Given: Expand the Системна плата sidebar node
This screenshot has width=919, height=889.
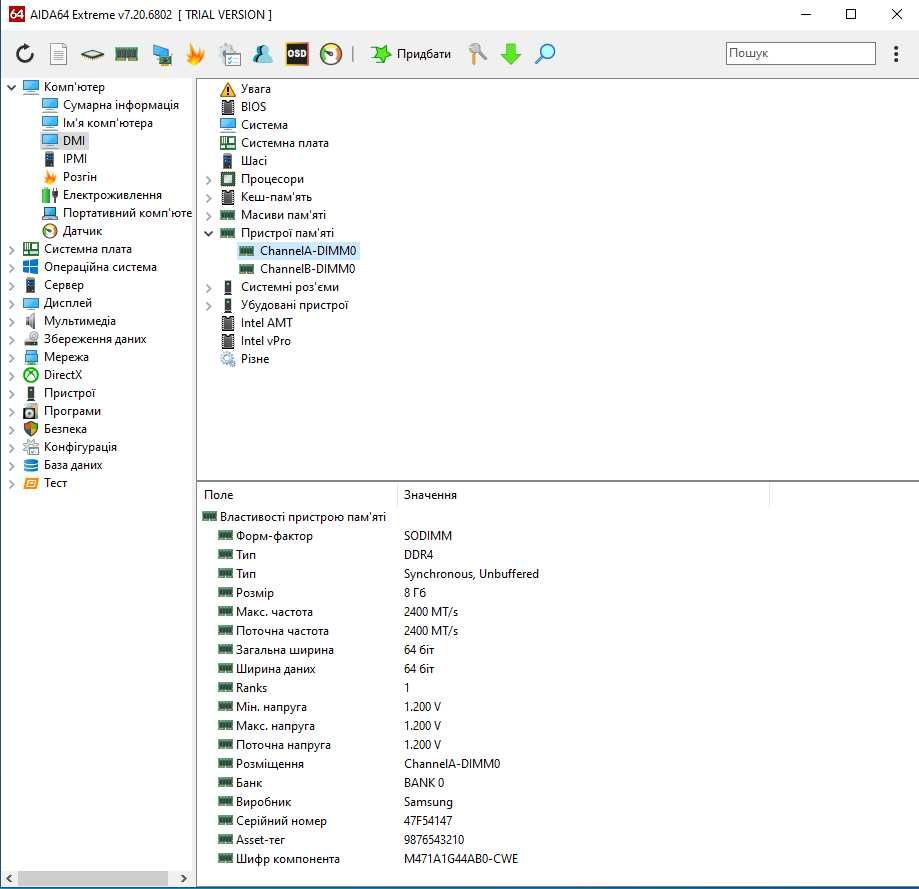Looking at the screenshot, I should [11, 250].
